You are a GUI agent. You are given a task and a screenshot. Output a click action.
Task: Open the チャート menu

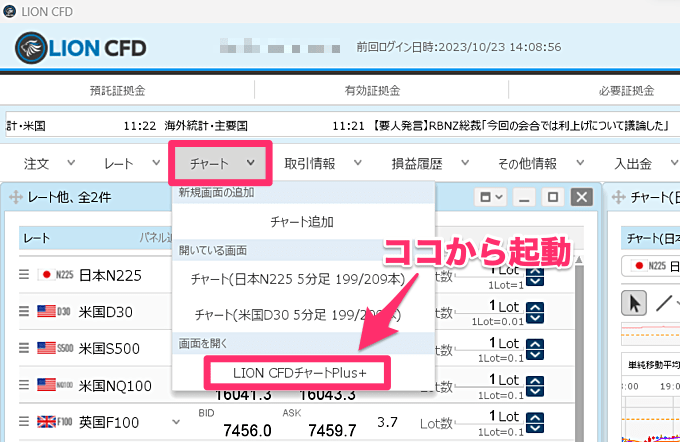221,163
